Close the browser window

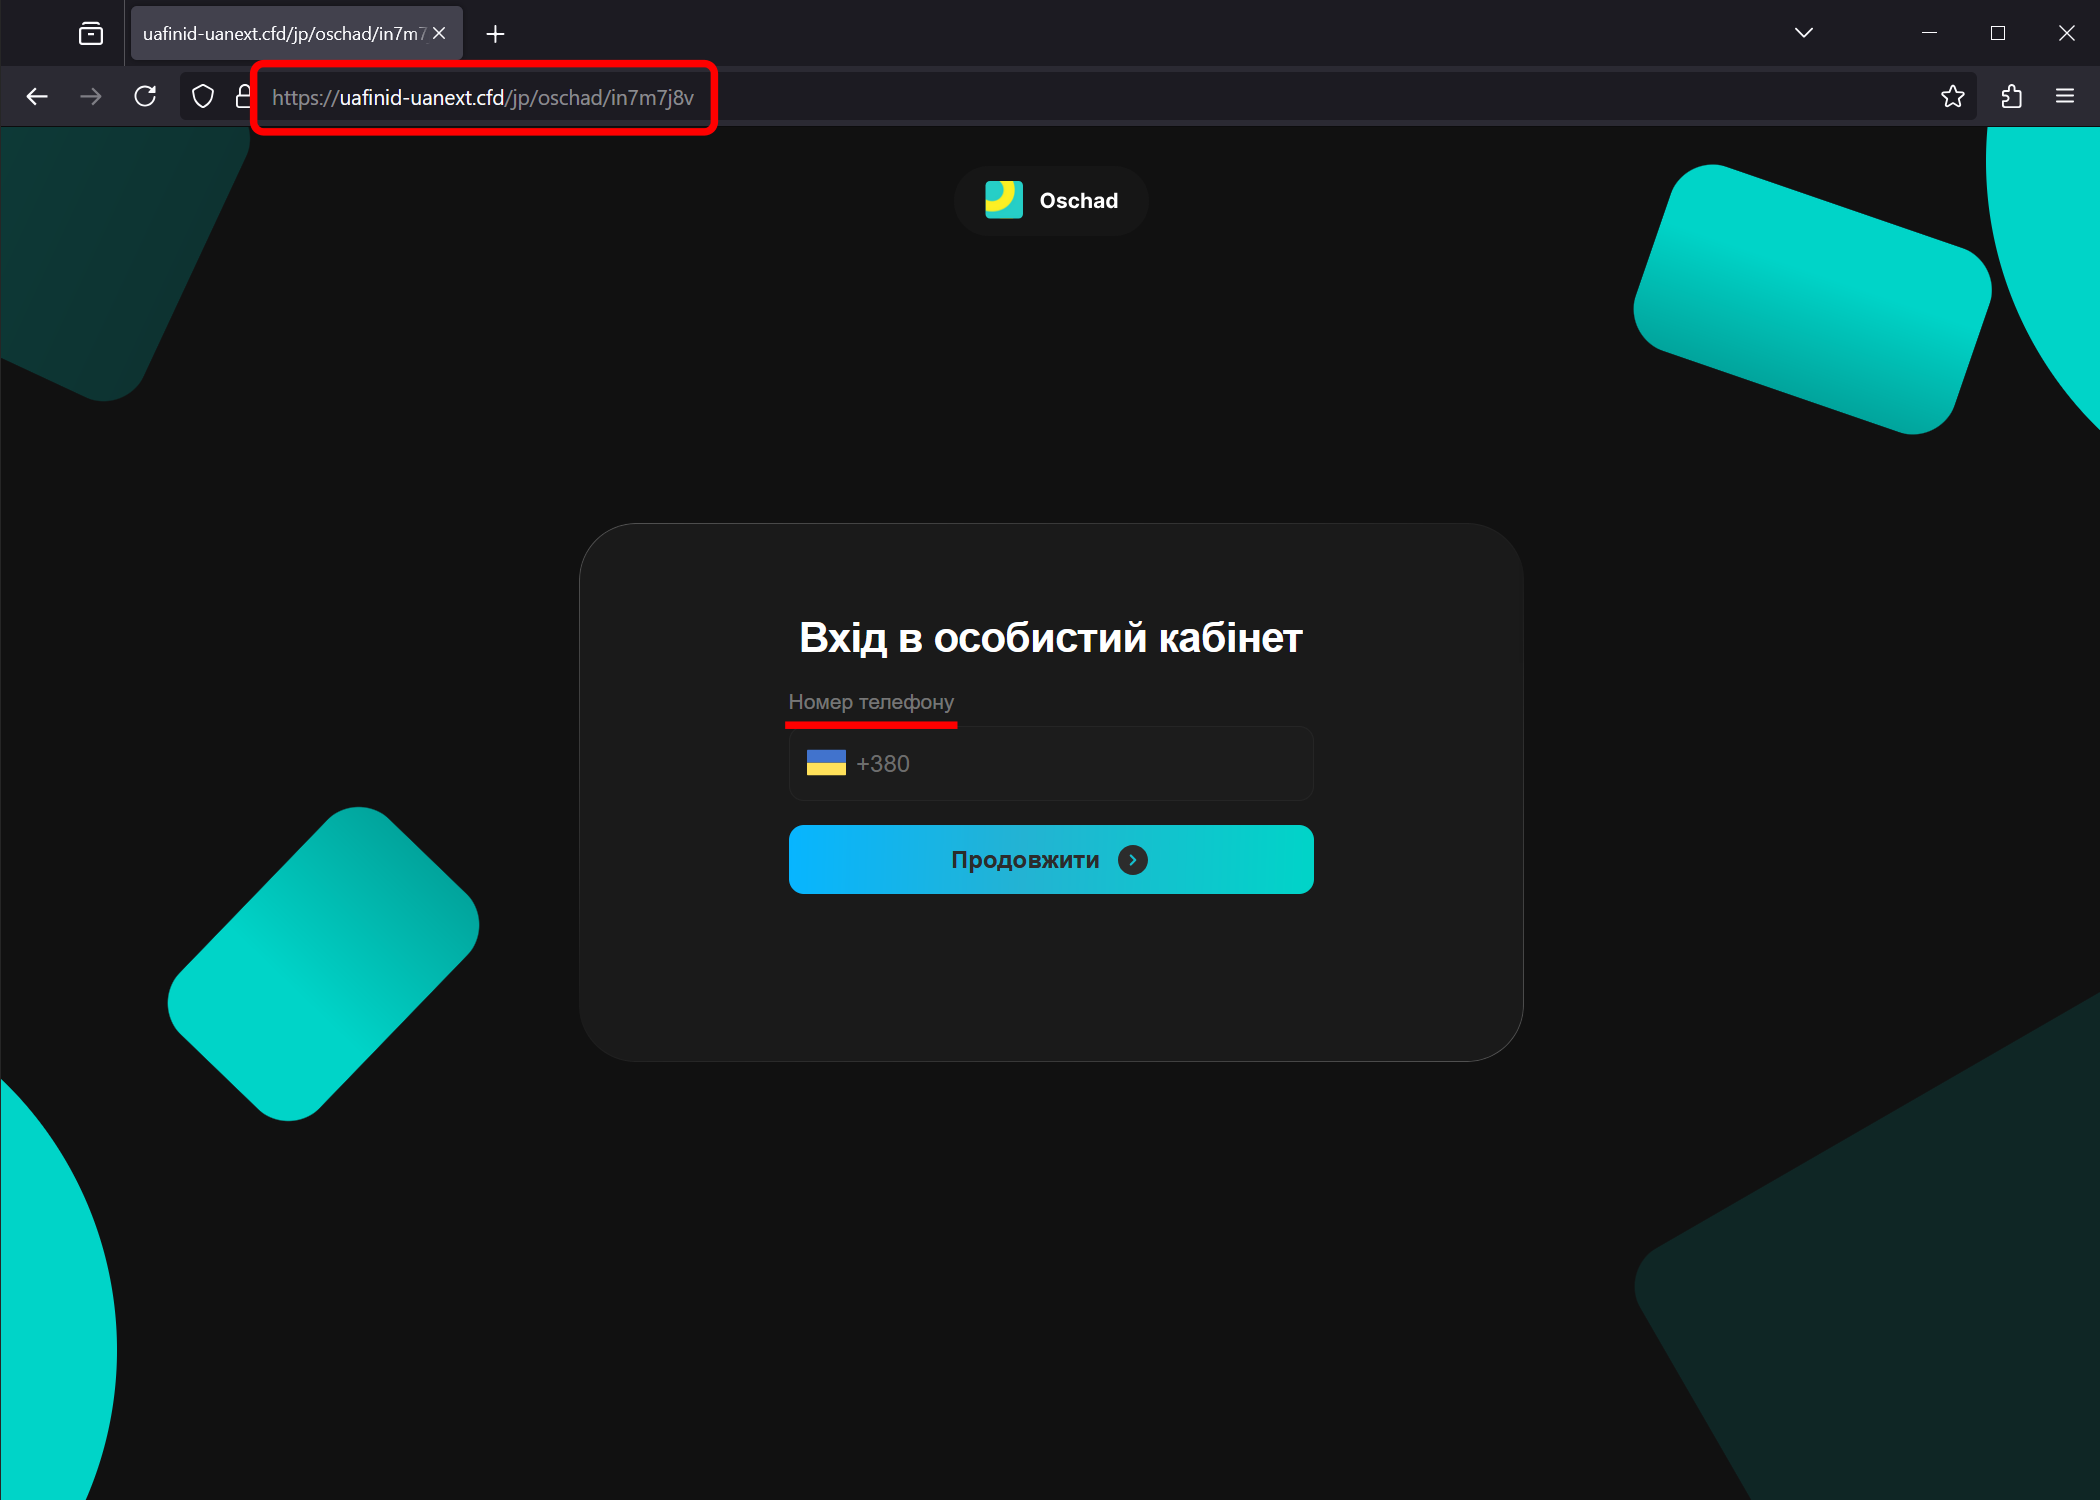pos(2066,33)
